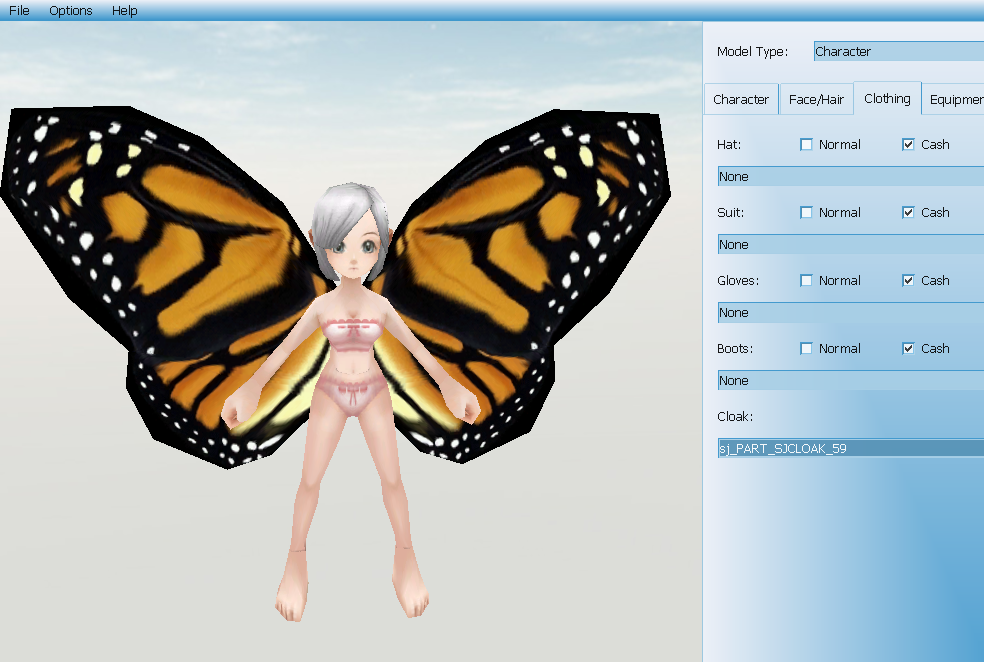Viewport: 984px width, 662px height.
Task: Enable the Normal checkbox for Hat
Action: coord(807,145)
